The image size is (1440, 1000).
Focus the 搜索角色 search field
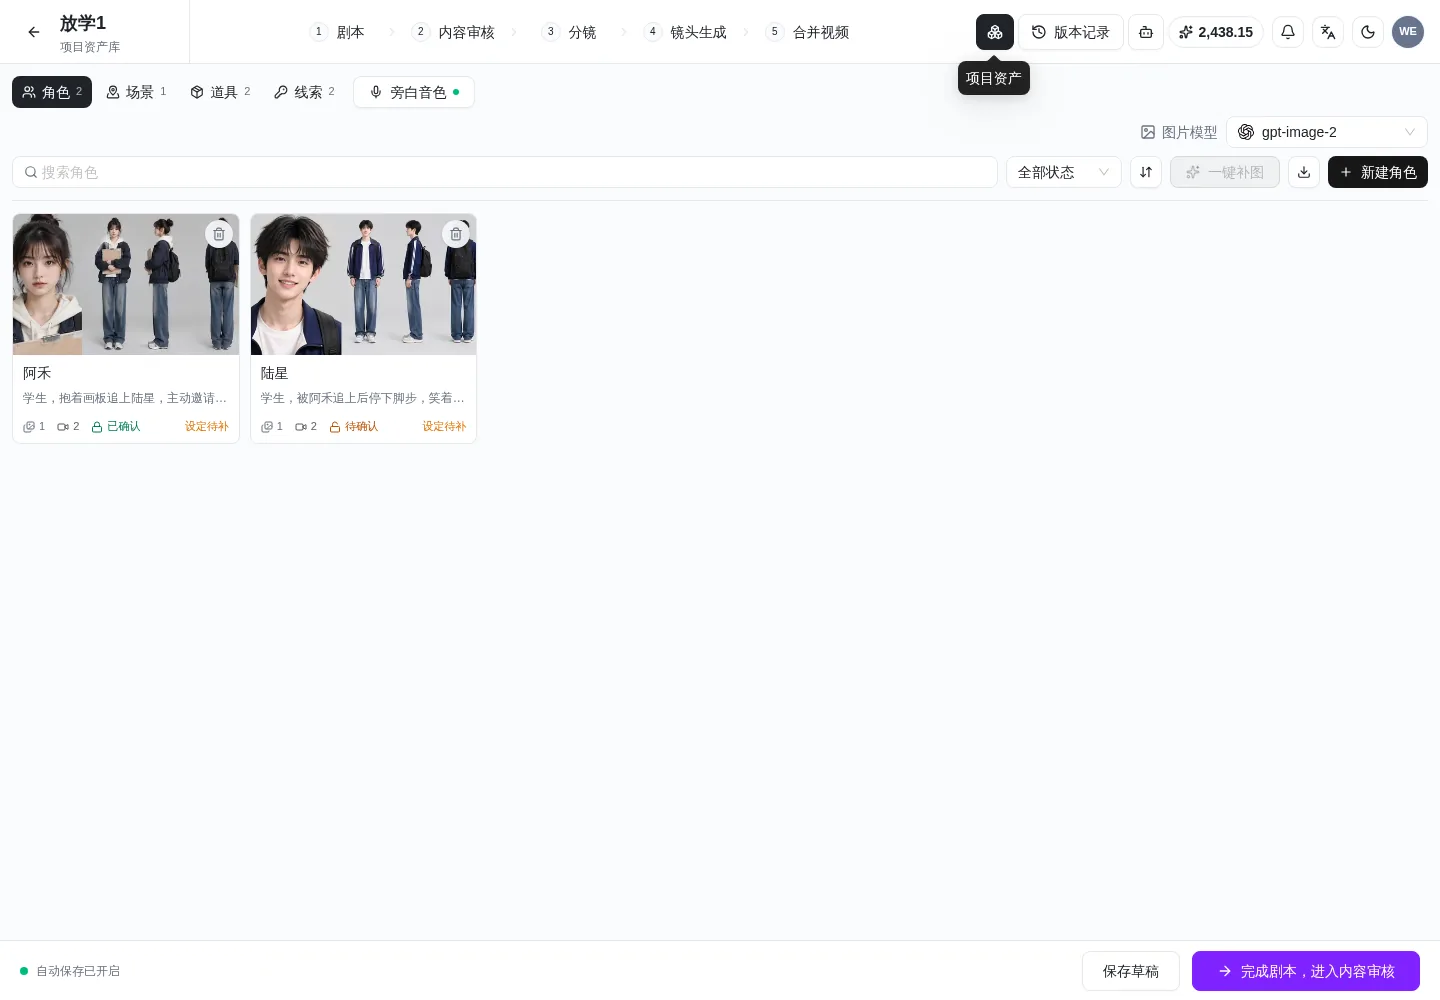point(505,172)
